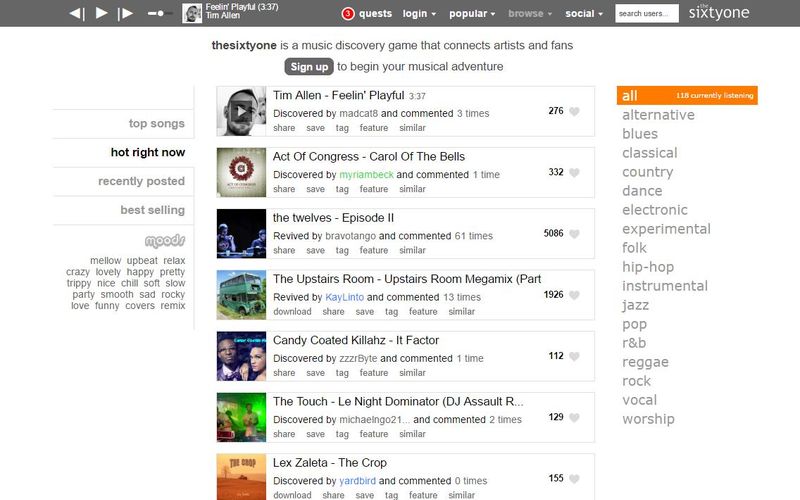Image resolution: width=800 pixels, height=500 pixels.
Task: Pick the trippy mood tag
Action: [x=79, y=283]
